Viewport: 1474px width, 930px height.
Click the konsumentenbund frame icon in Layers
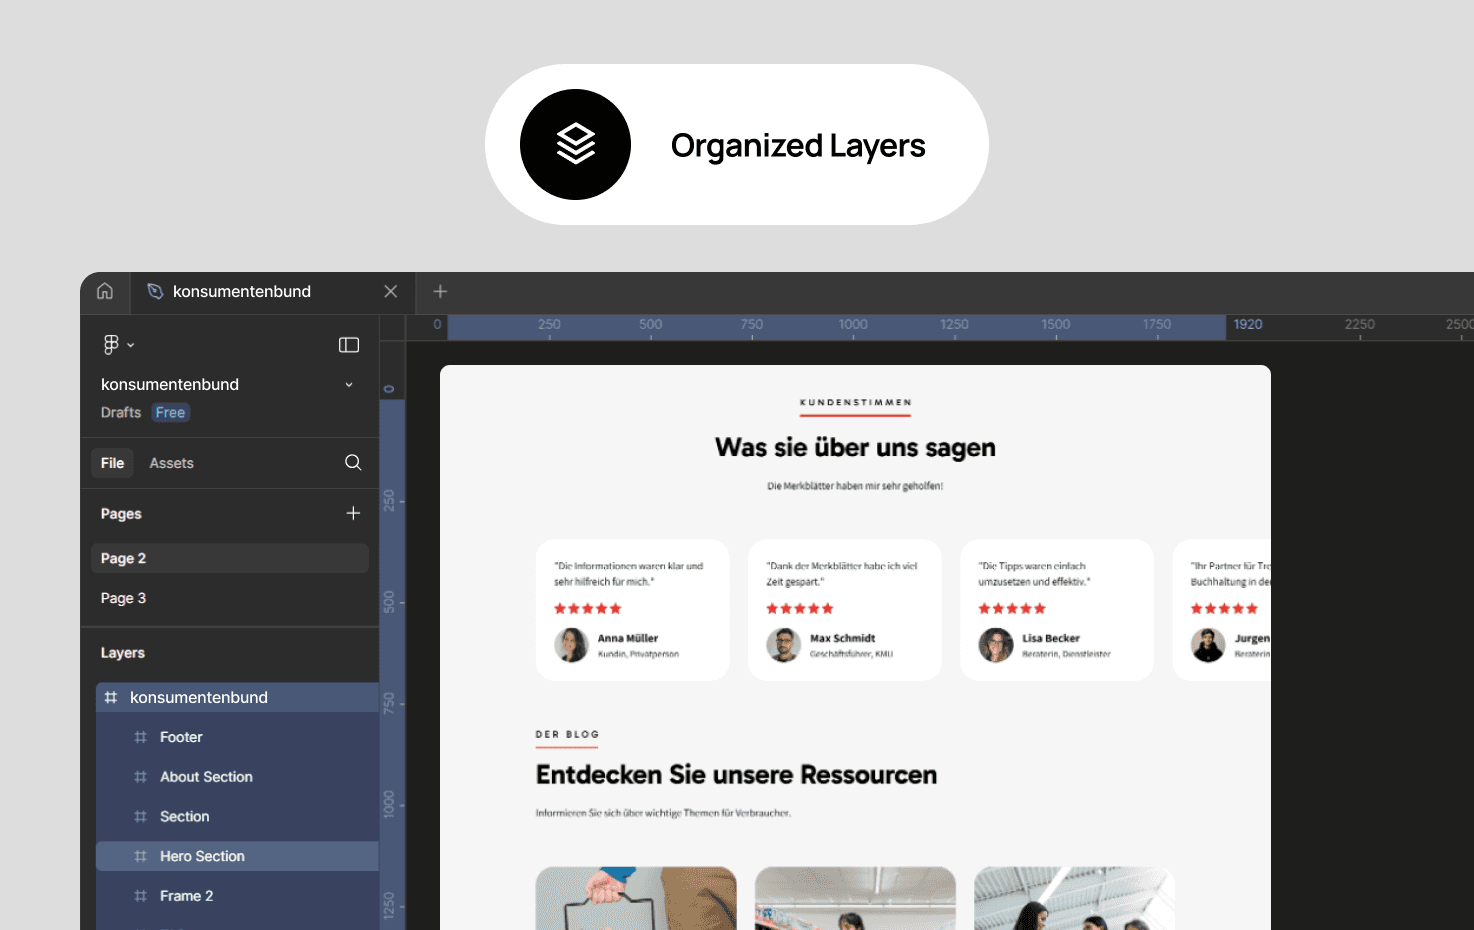tap(111, 697)
